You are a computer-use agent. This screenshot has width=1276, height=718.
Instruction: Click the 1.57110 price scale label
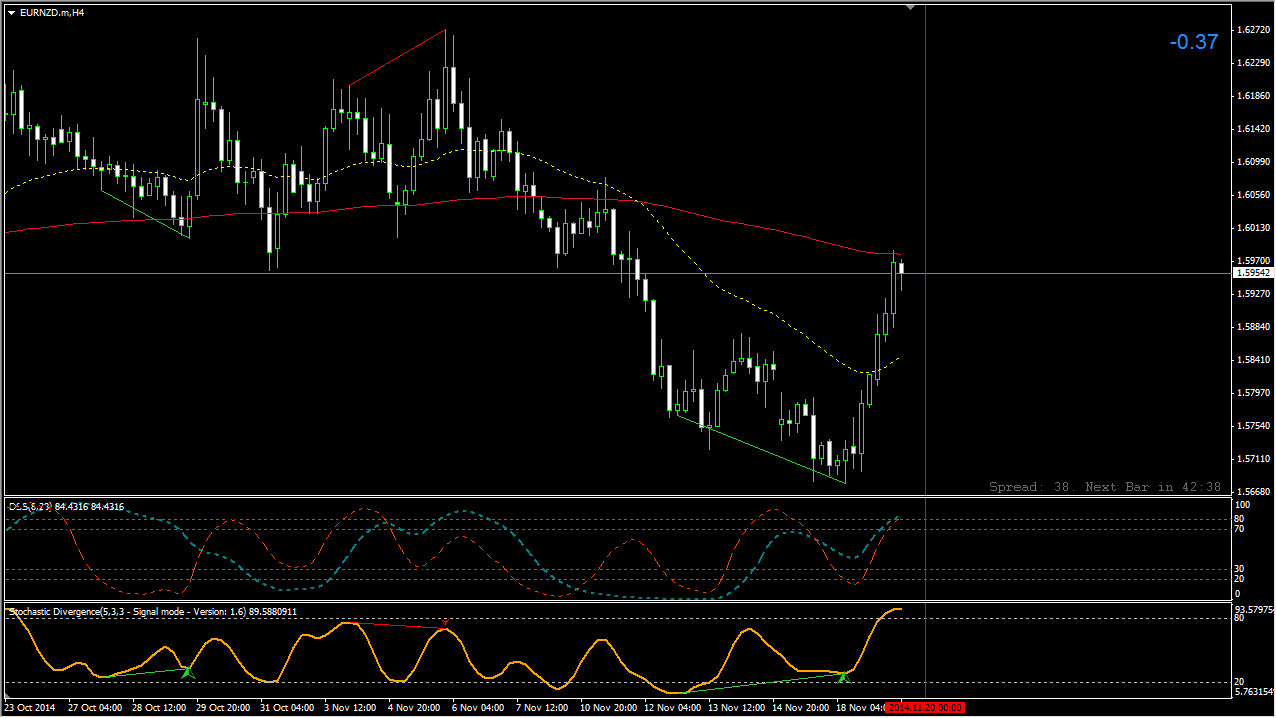[x=1253, y=458]
